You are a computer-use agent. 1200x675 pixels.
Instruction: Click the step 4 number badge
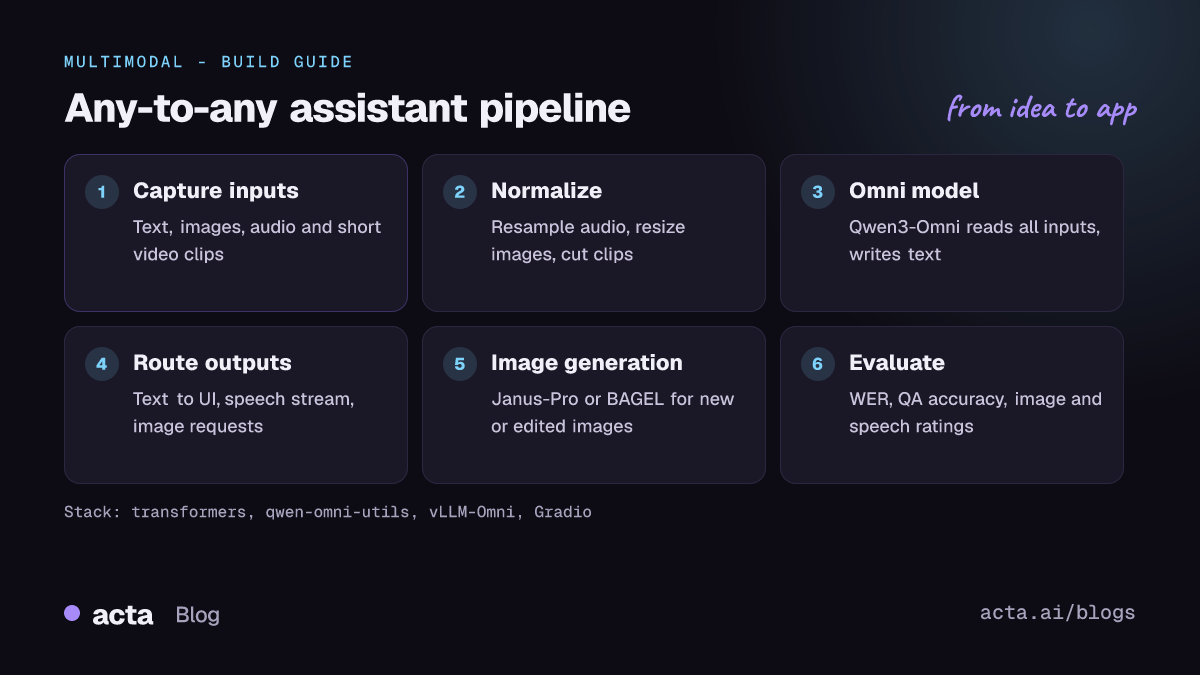pos(102,364)
